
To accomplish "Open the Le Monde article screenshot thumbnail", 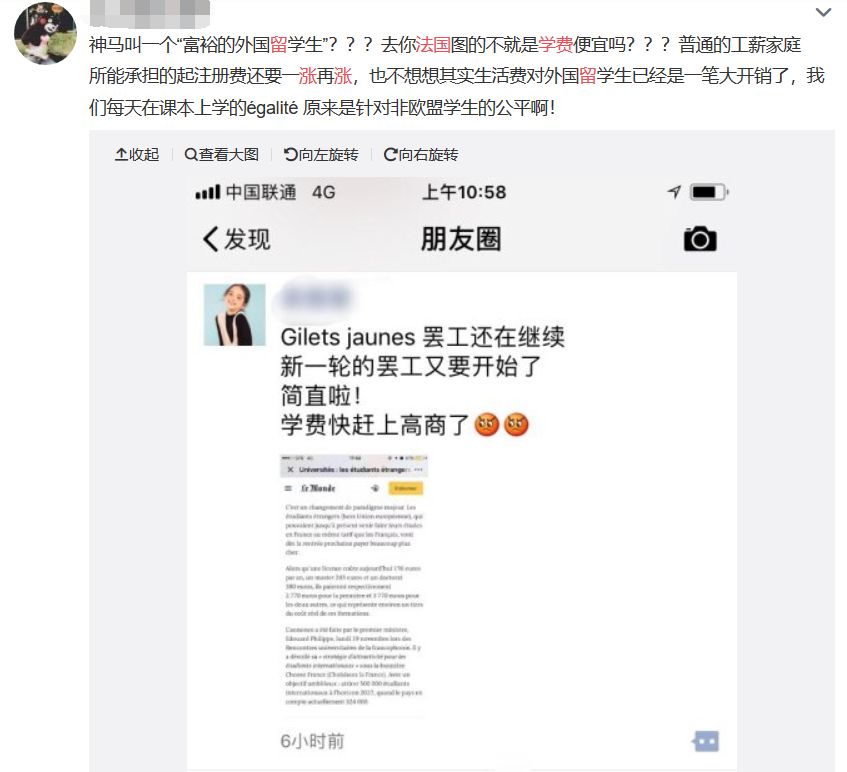I will [354, 581].
